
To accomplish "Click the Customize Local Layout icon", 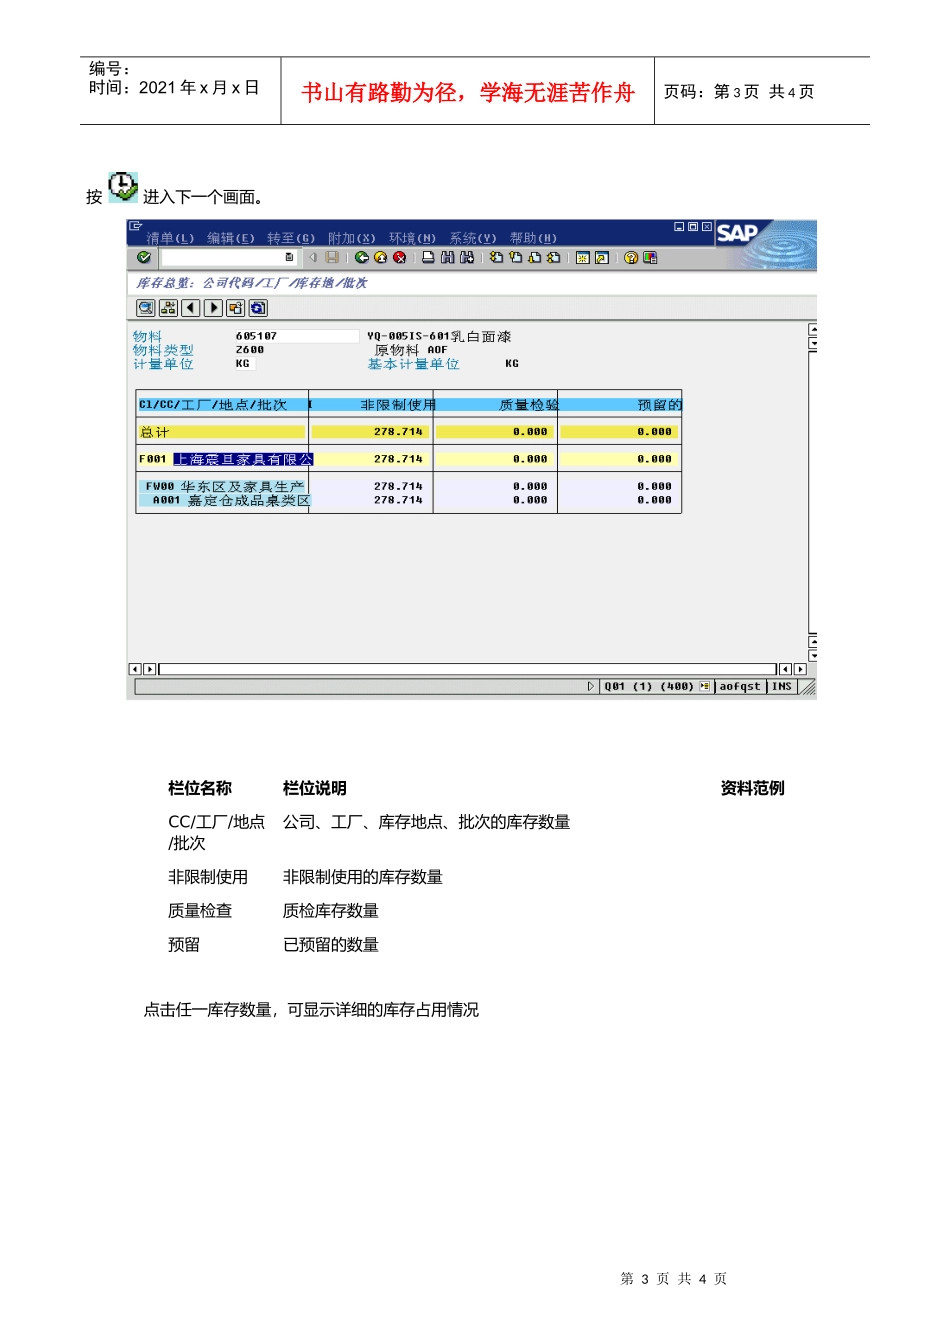I will (x=650, y=258).
